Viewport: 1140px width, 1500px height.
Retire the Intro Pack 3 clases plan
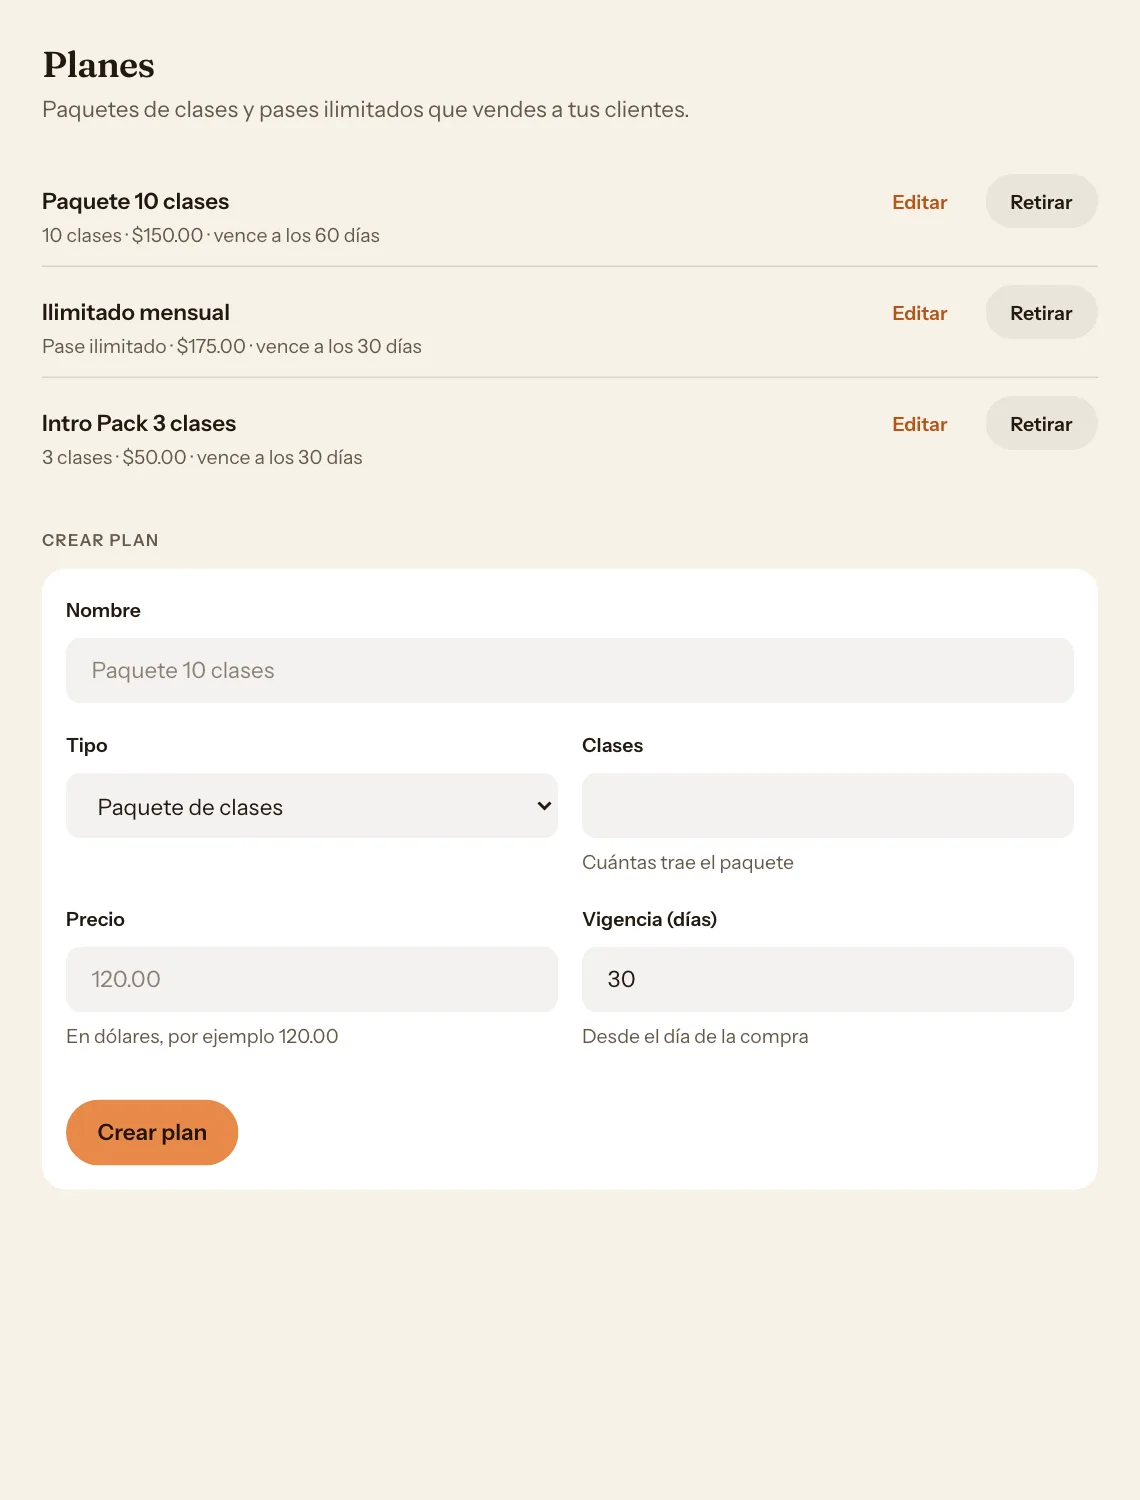pos(1041,423)
